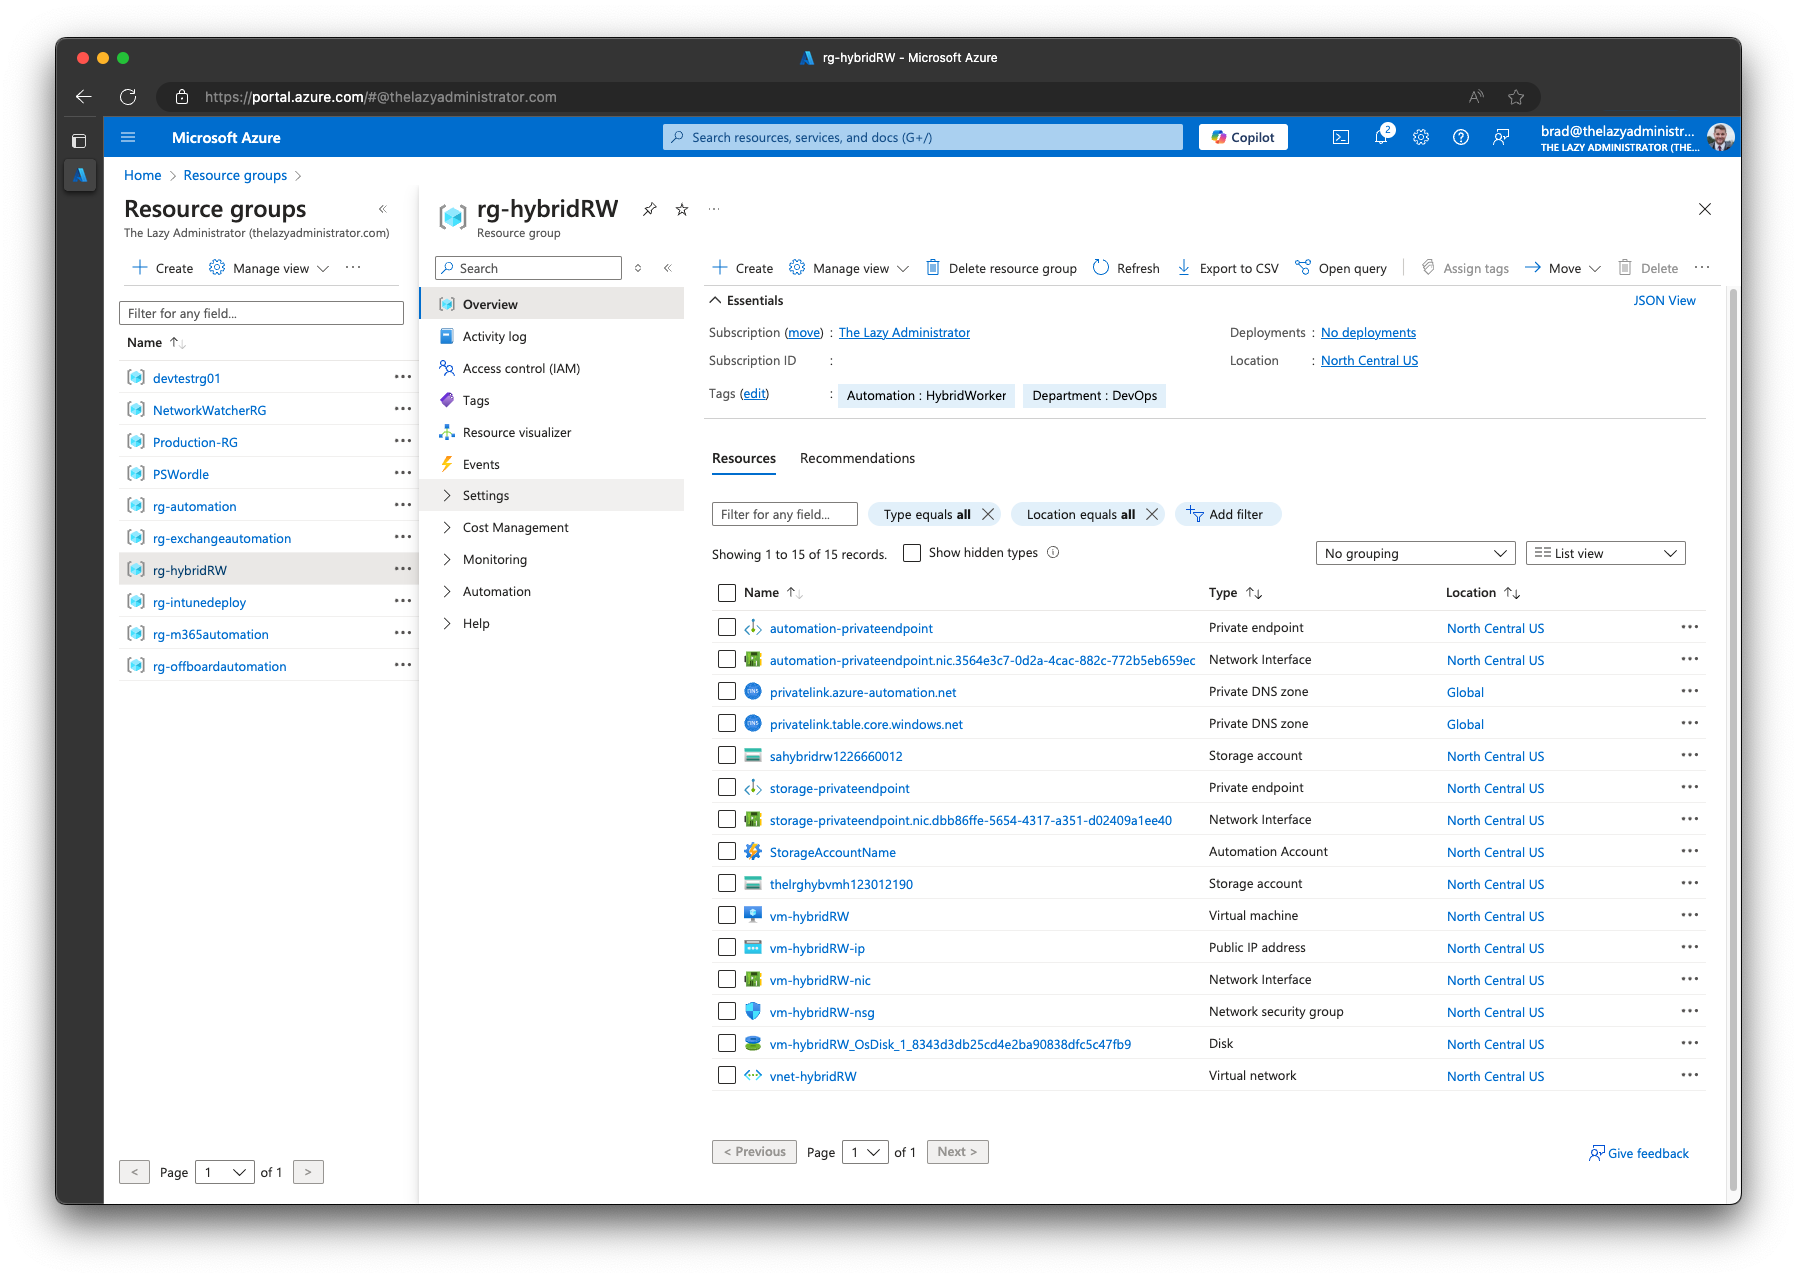The image size is (1797, 1278).
Task: Check vm-hybridRW-nsg row checkbox
Action: [727, 1011]
